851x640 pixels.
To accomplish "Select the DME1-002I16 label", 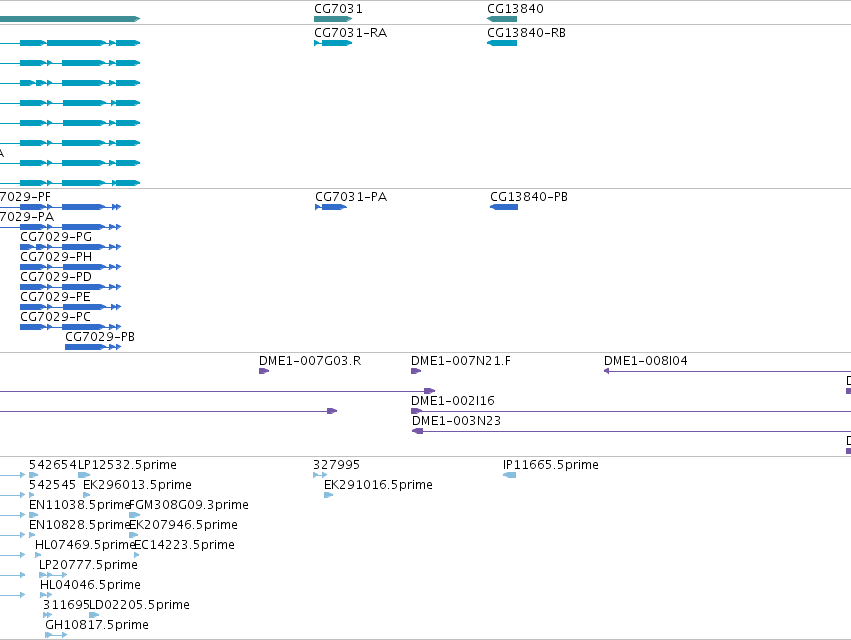I will pos(453,401).
